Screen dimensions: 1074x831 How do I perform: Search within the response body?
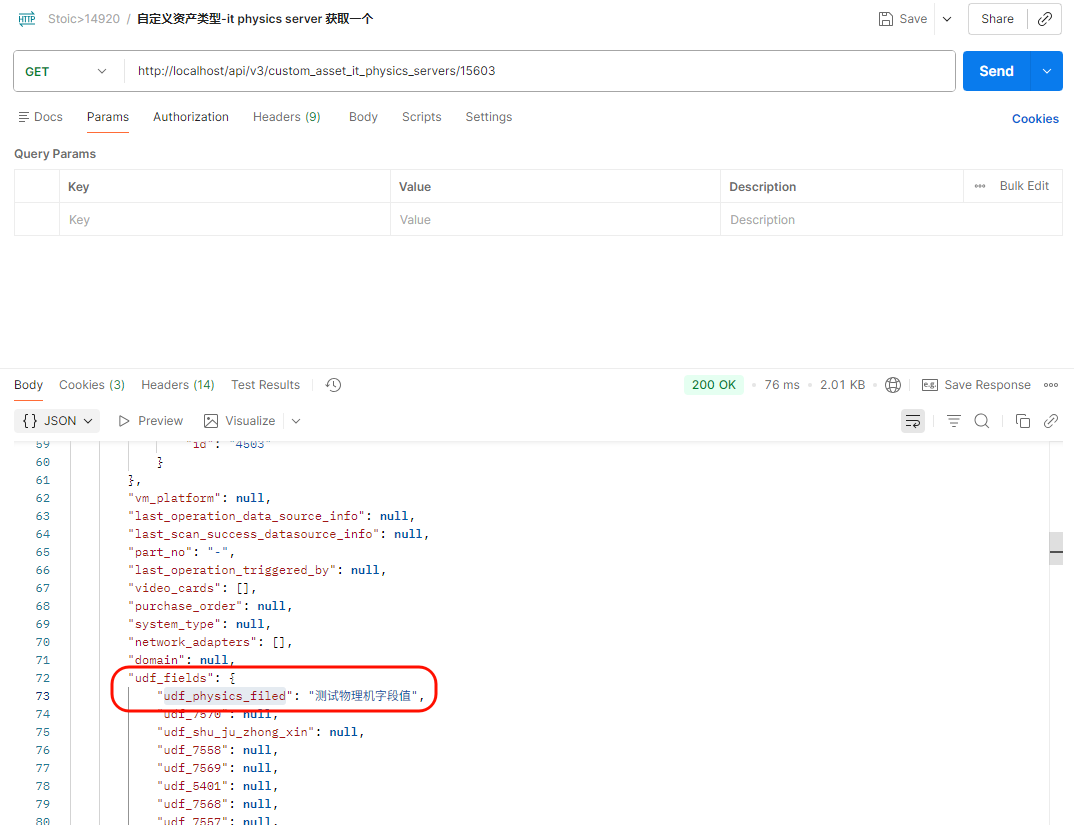point(982,421)
